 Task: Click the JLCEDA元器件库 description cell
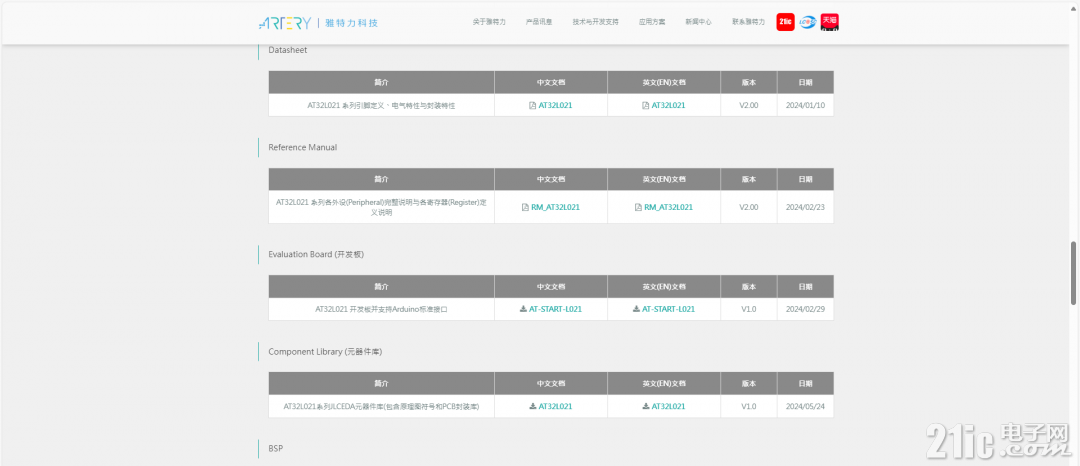[382, 406]
